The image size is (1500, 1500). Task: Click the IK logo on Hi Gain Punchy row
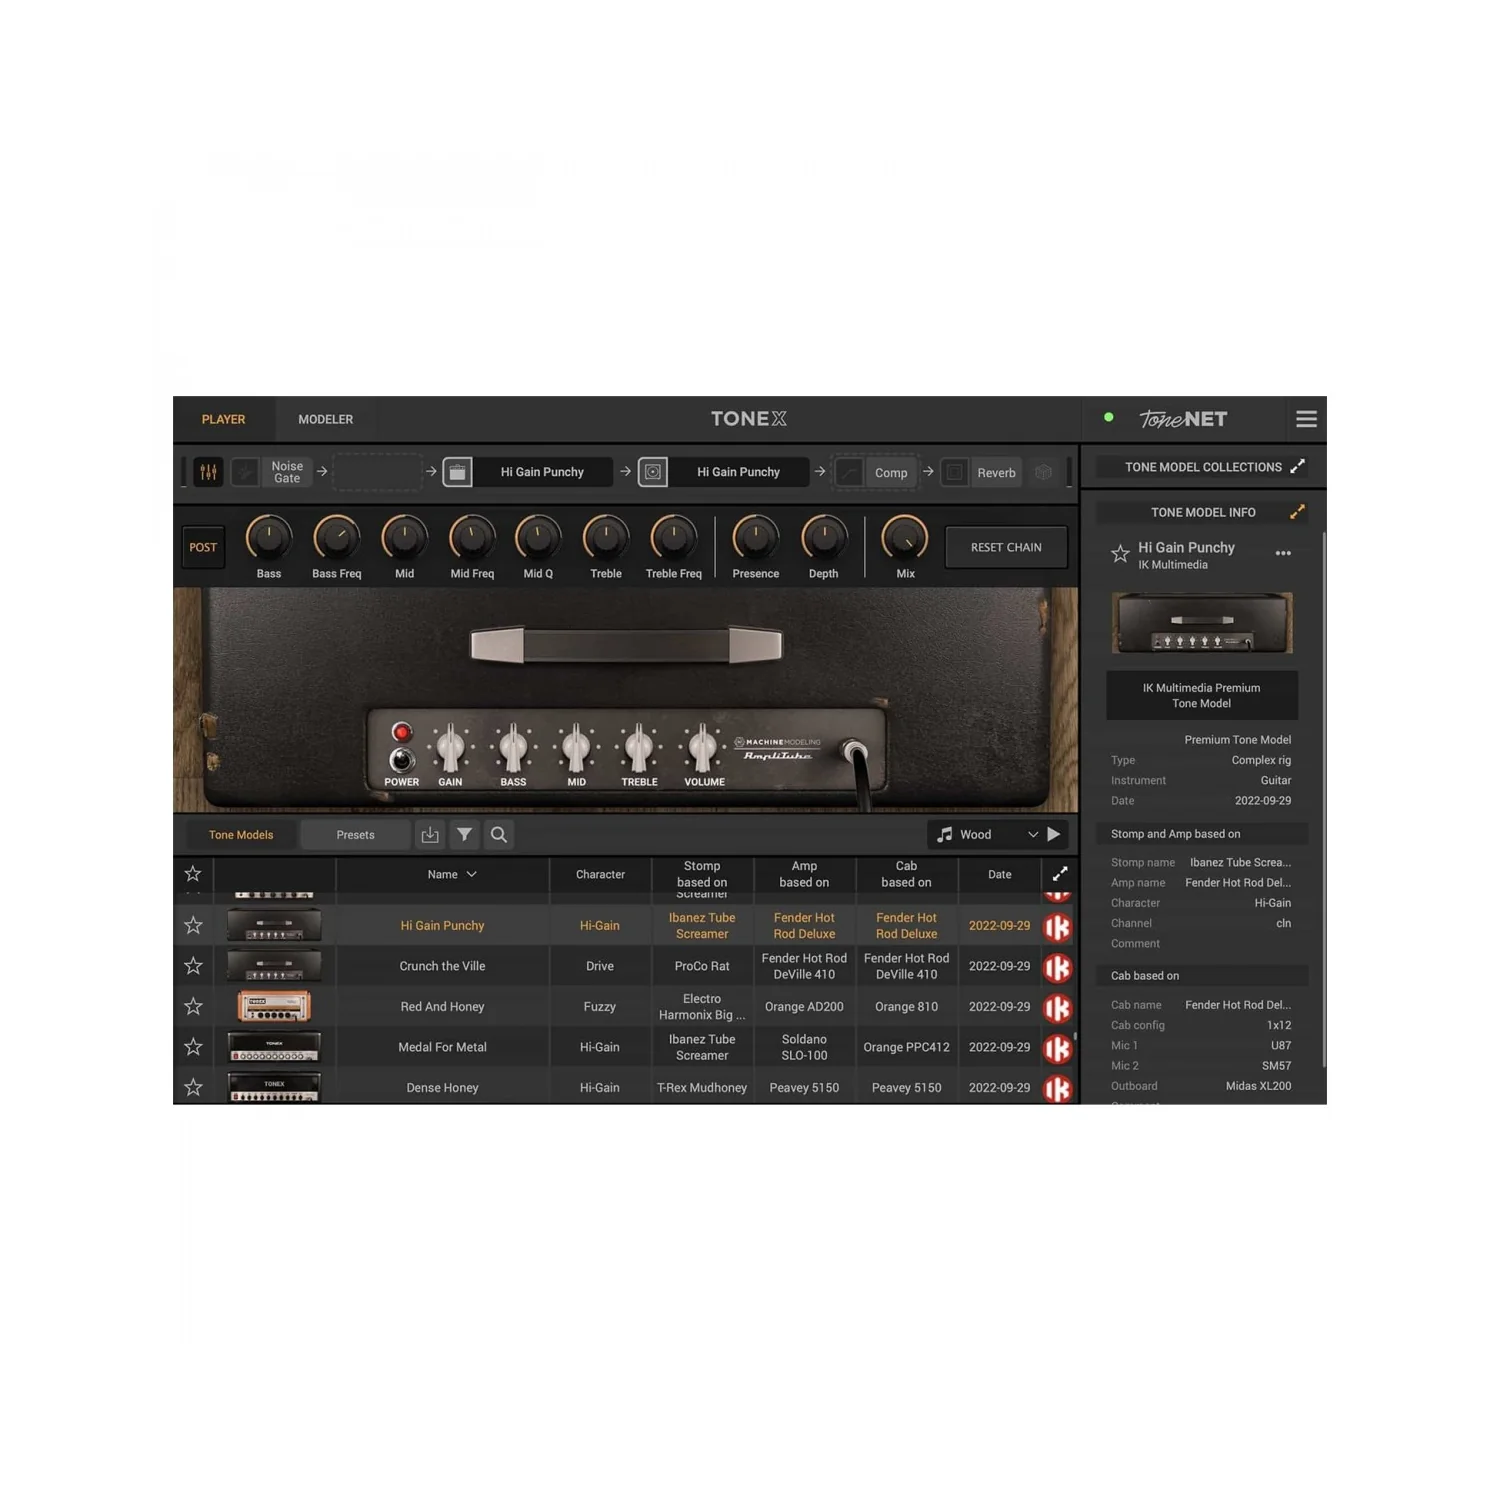1058,927
